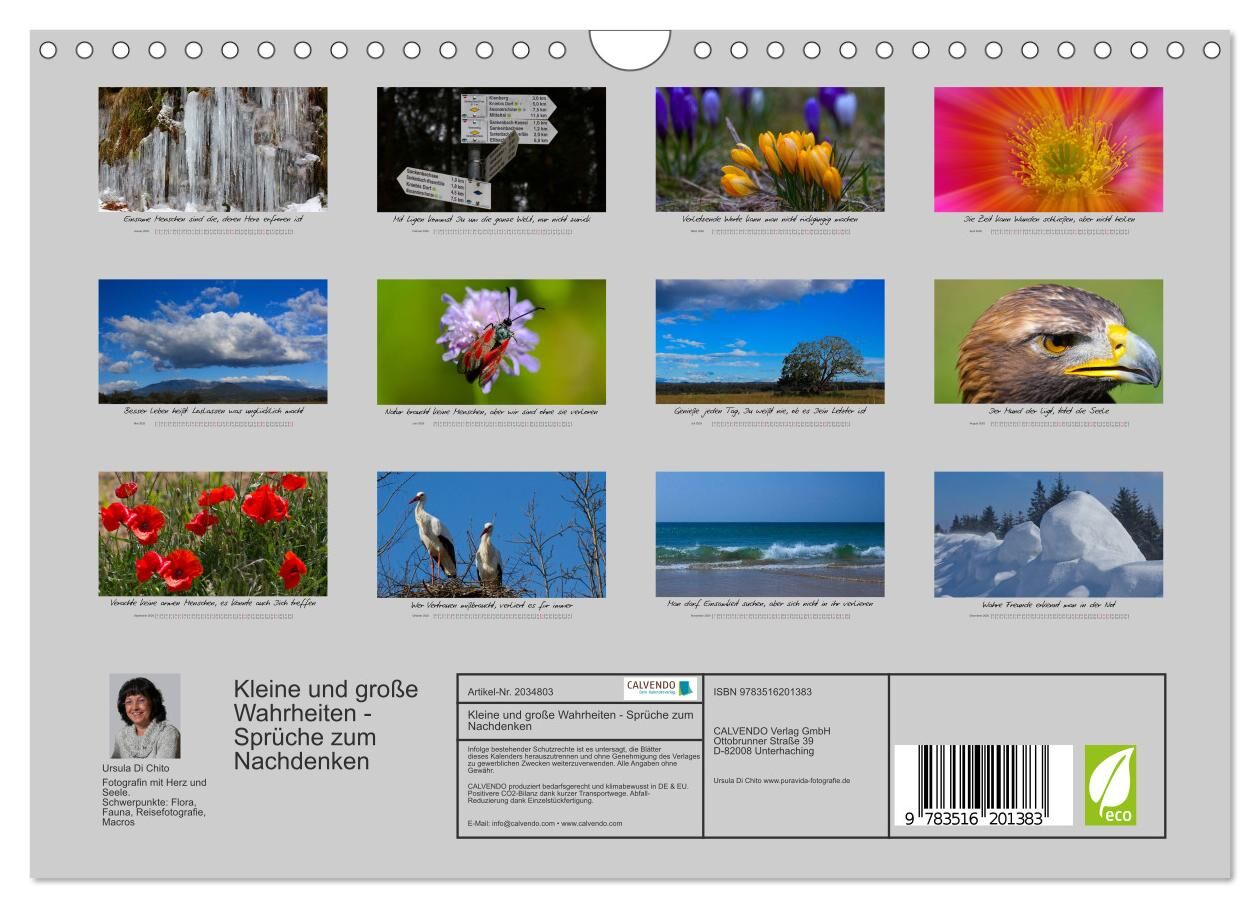The height and width of the screenshot is (908, 1260).
Task: Click the barcode image
Action: tap(982, 785)
